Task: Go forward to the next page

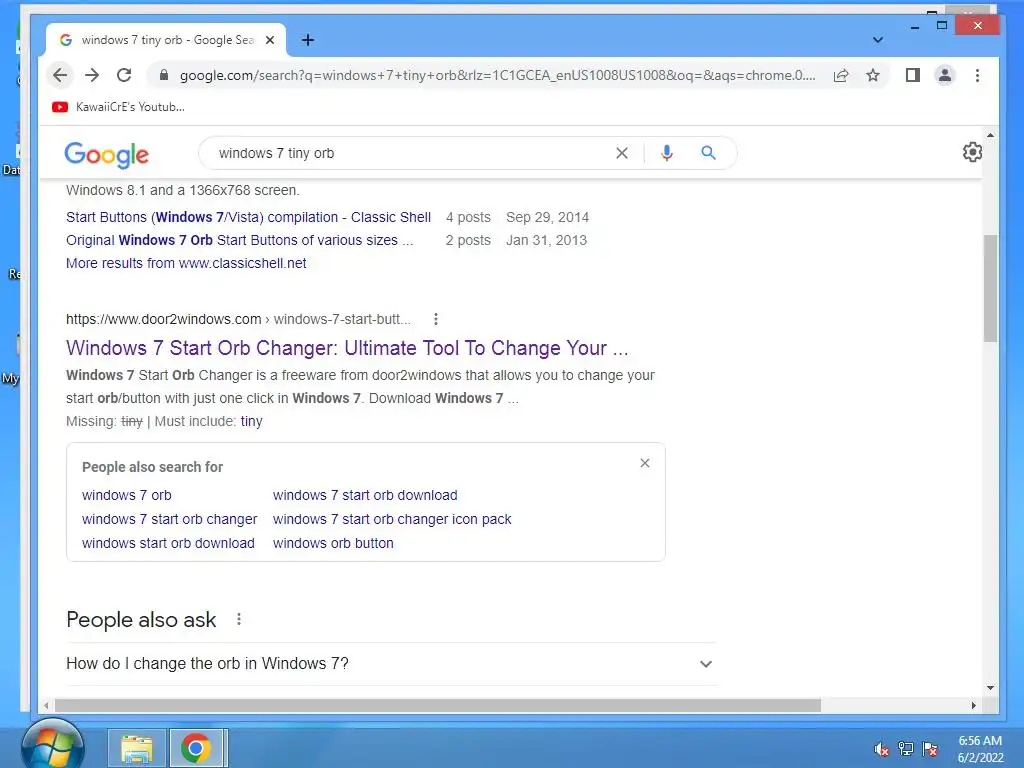Action: pyautogui.click(x=92, y=75)
